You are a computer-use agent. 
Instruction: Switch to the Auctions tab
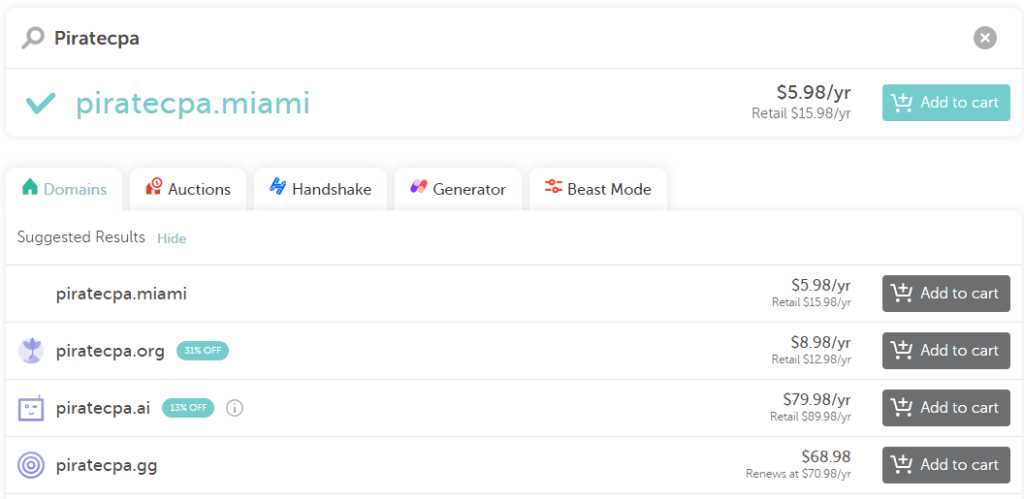188,189
